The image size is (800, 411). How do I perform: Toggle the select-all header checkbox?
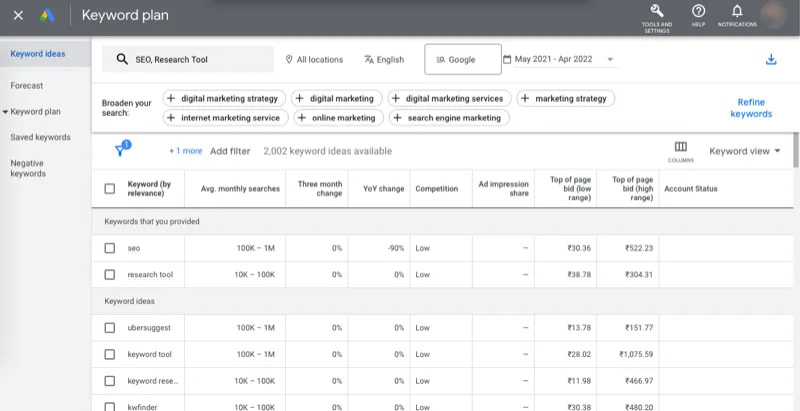(110, 188)
